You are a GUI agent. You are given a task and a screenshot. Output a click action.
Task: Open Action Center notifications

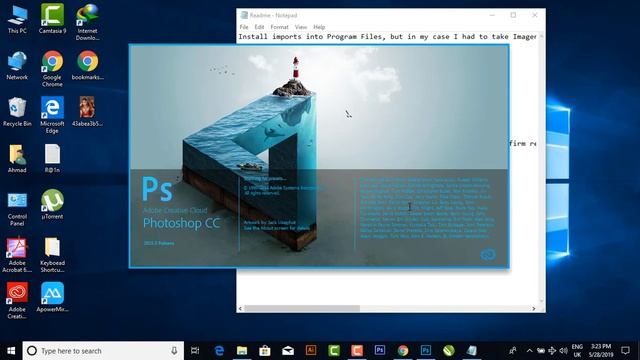(x=625, y=351)
